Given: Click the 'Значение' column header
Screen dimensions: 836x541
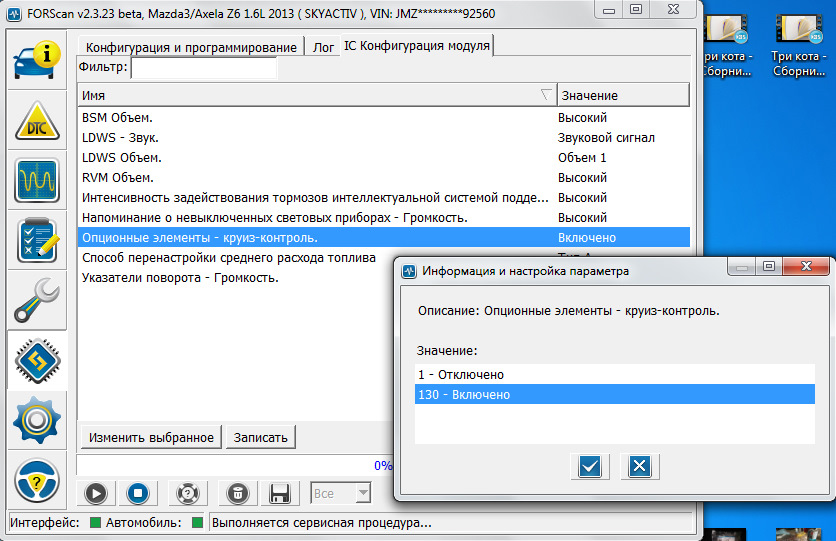Looking at the screenshot, I should [x=623, y=95].
